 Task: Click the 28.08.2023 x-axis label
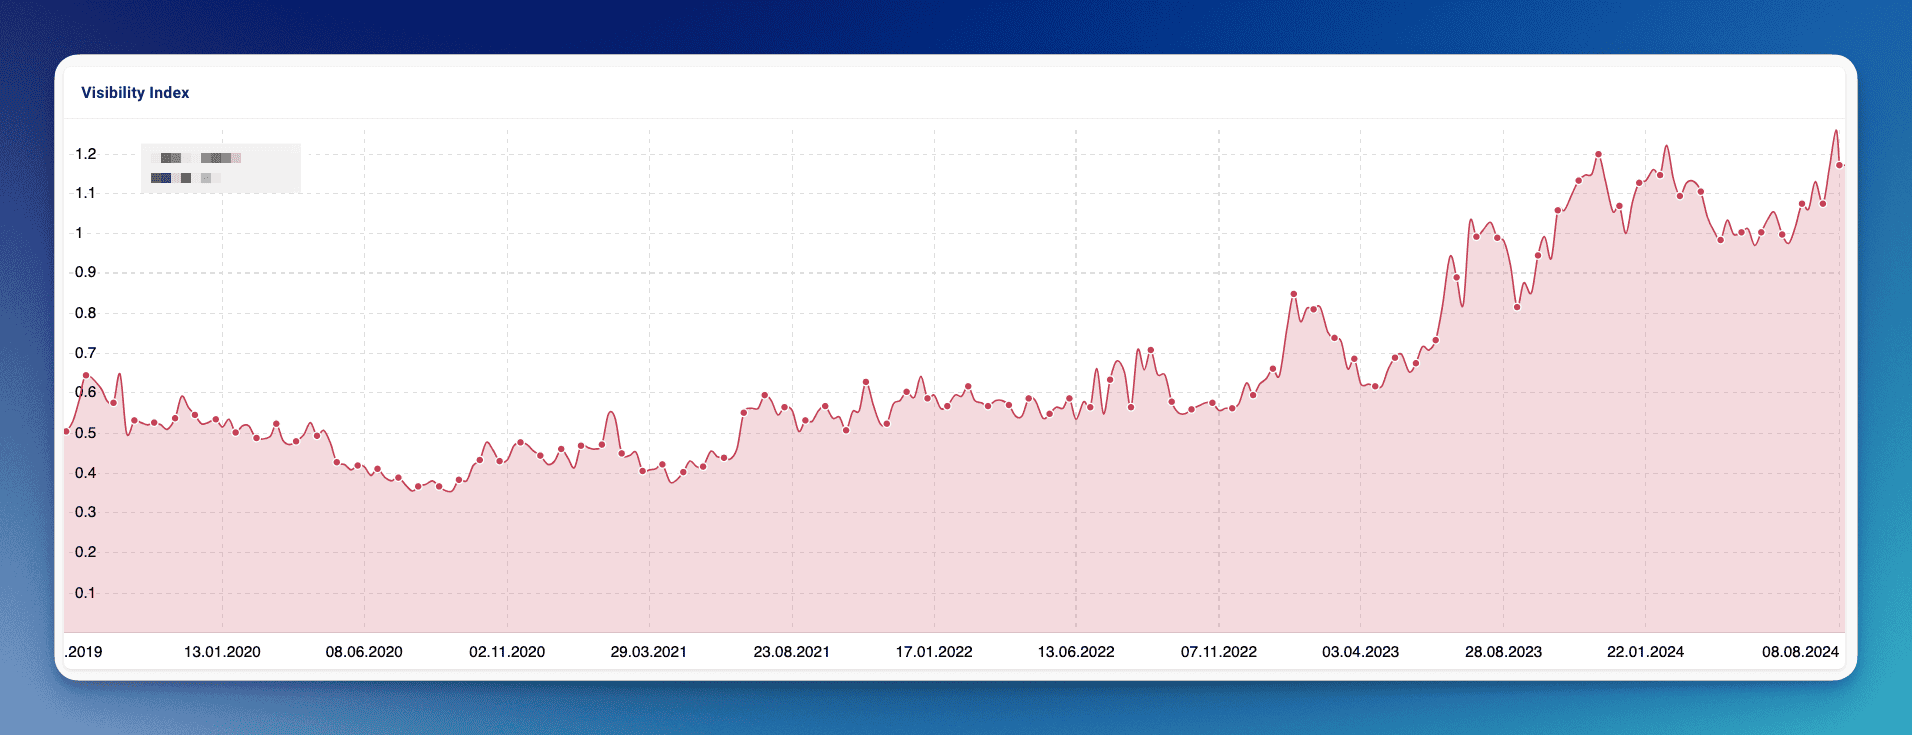pos(1504,652)
